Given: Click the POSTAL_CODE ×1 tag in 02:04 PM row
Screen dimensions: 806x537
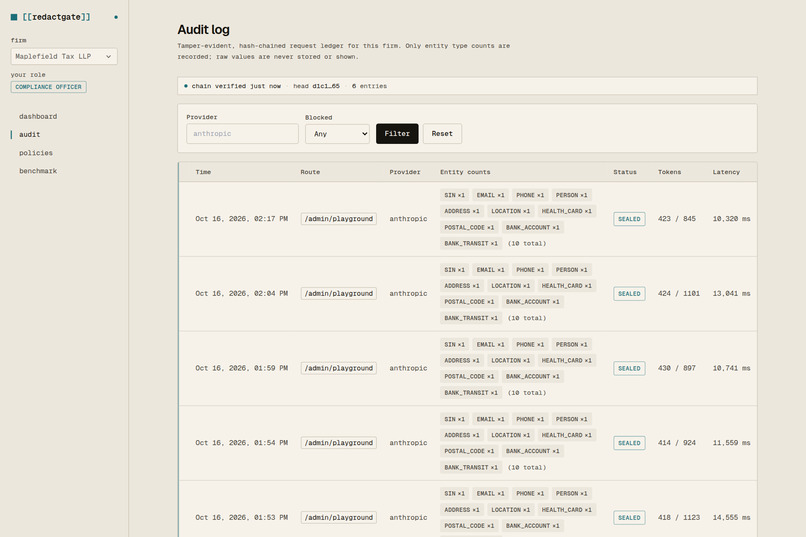Looking at the screenshot, I should pyautogui.click(x=469, y=302).
